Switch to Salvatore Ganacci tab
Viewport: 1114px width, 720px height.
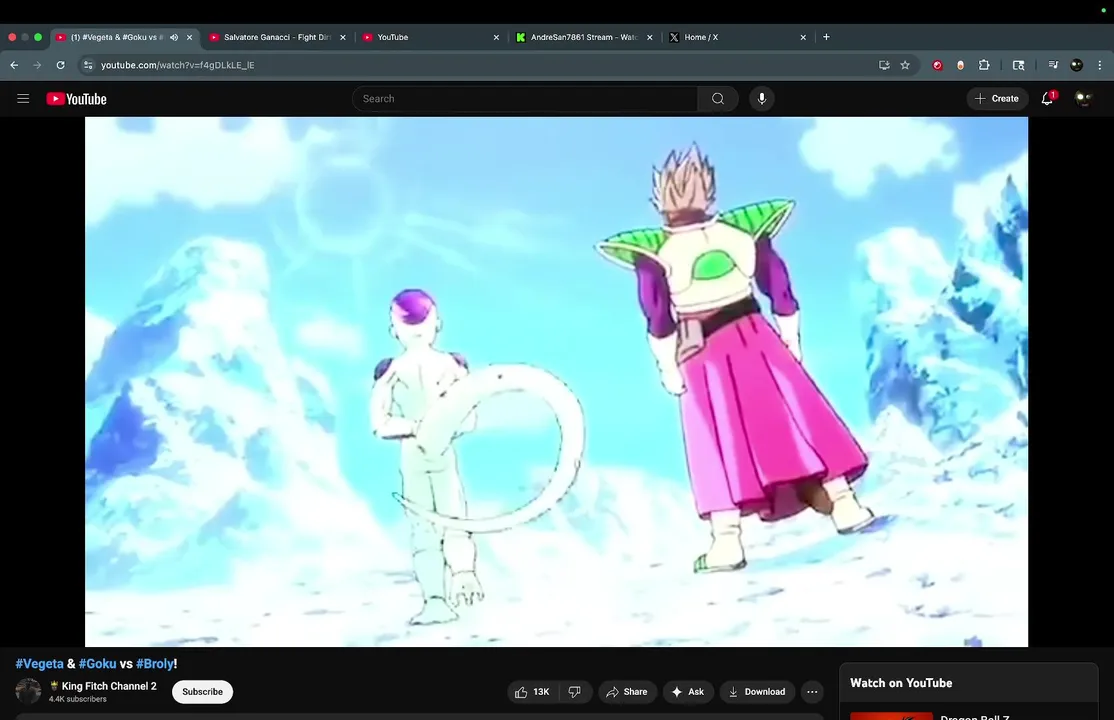pyautogui.click(x=277, y=37)
